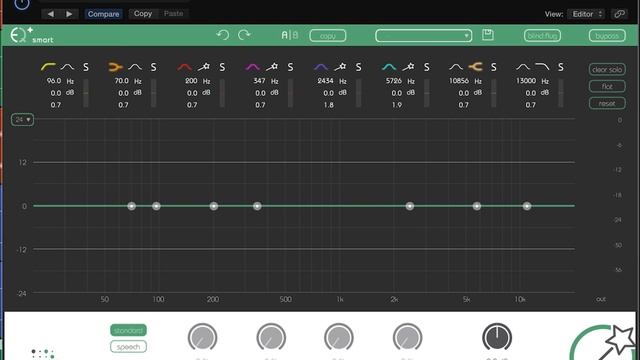Solo the 200 Hz band with its S button
Image resolution: width=640 pixels, height=360 pixels.
pyautogui.click(x=222, y=67)
